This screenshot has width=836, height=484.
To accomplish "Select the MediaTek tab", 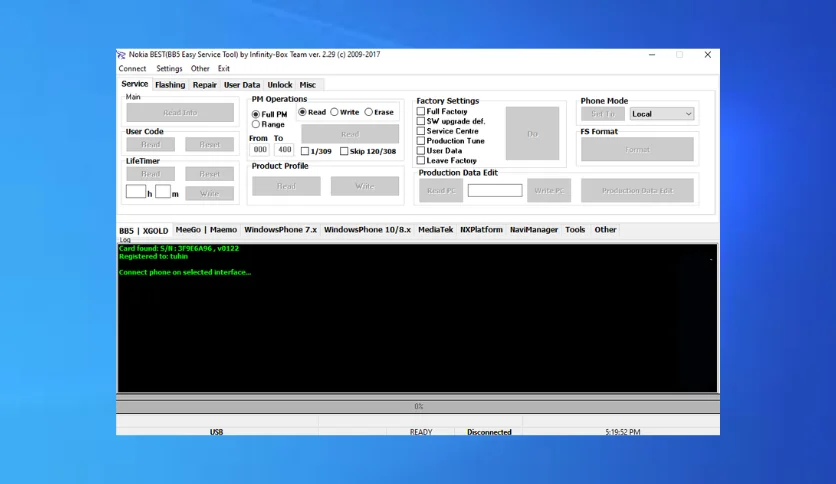I will click(x=436, y=230).
